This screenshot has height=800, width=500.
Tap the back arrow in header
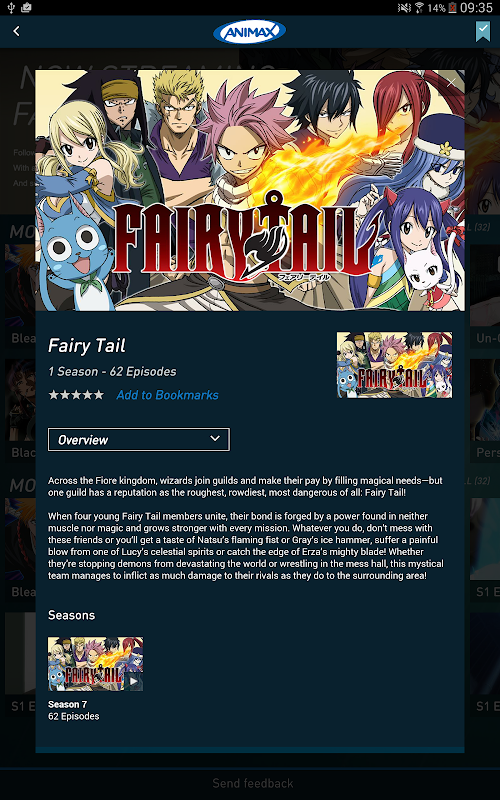pyautogui.click(x=16, y=32)
